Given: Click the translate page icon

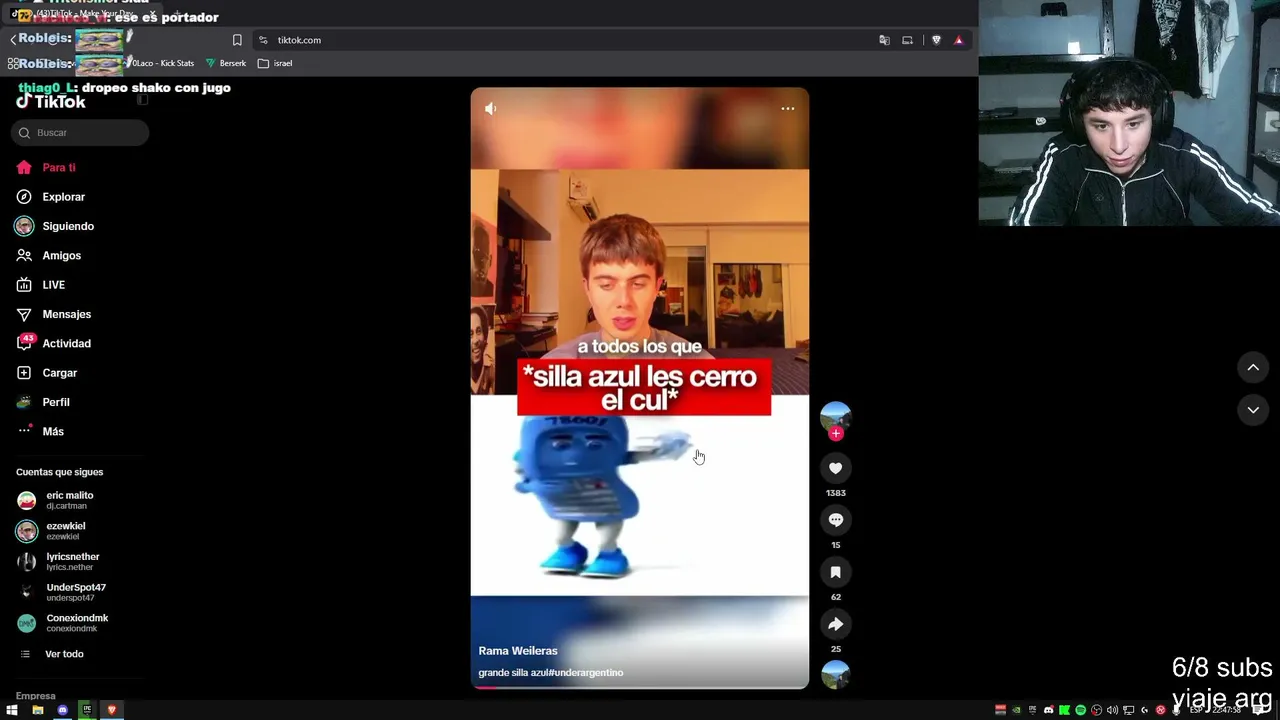Looking at the screenshot, I should [x=884, y=40].
